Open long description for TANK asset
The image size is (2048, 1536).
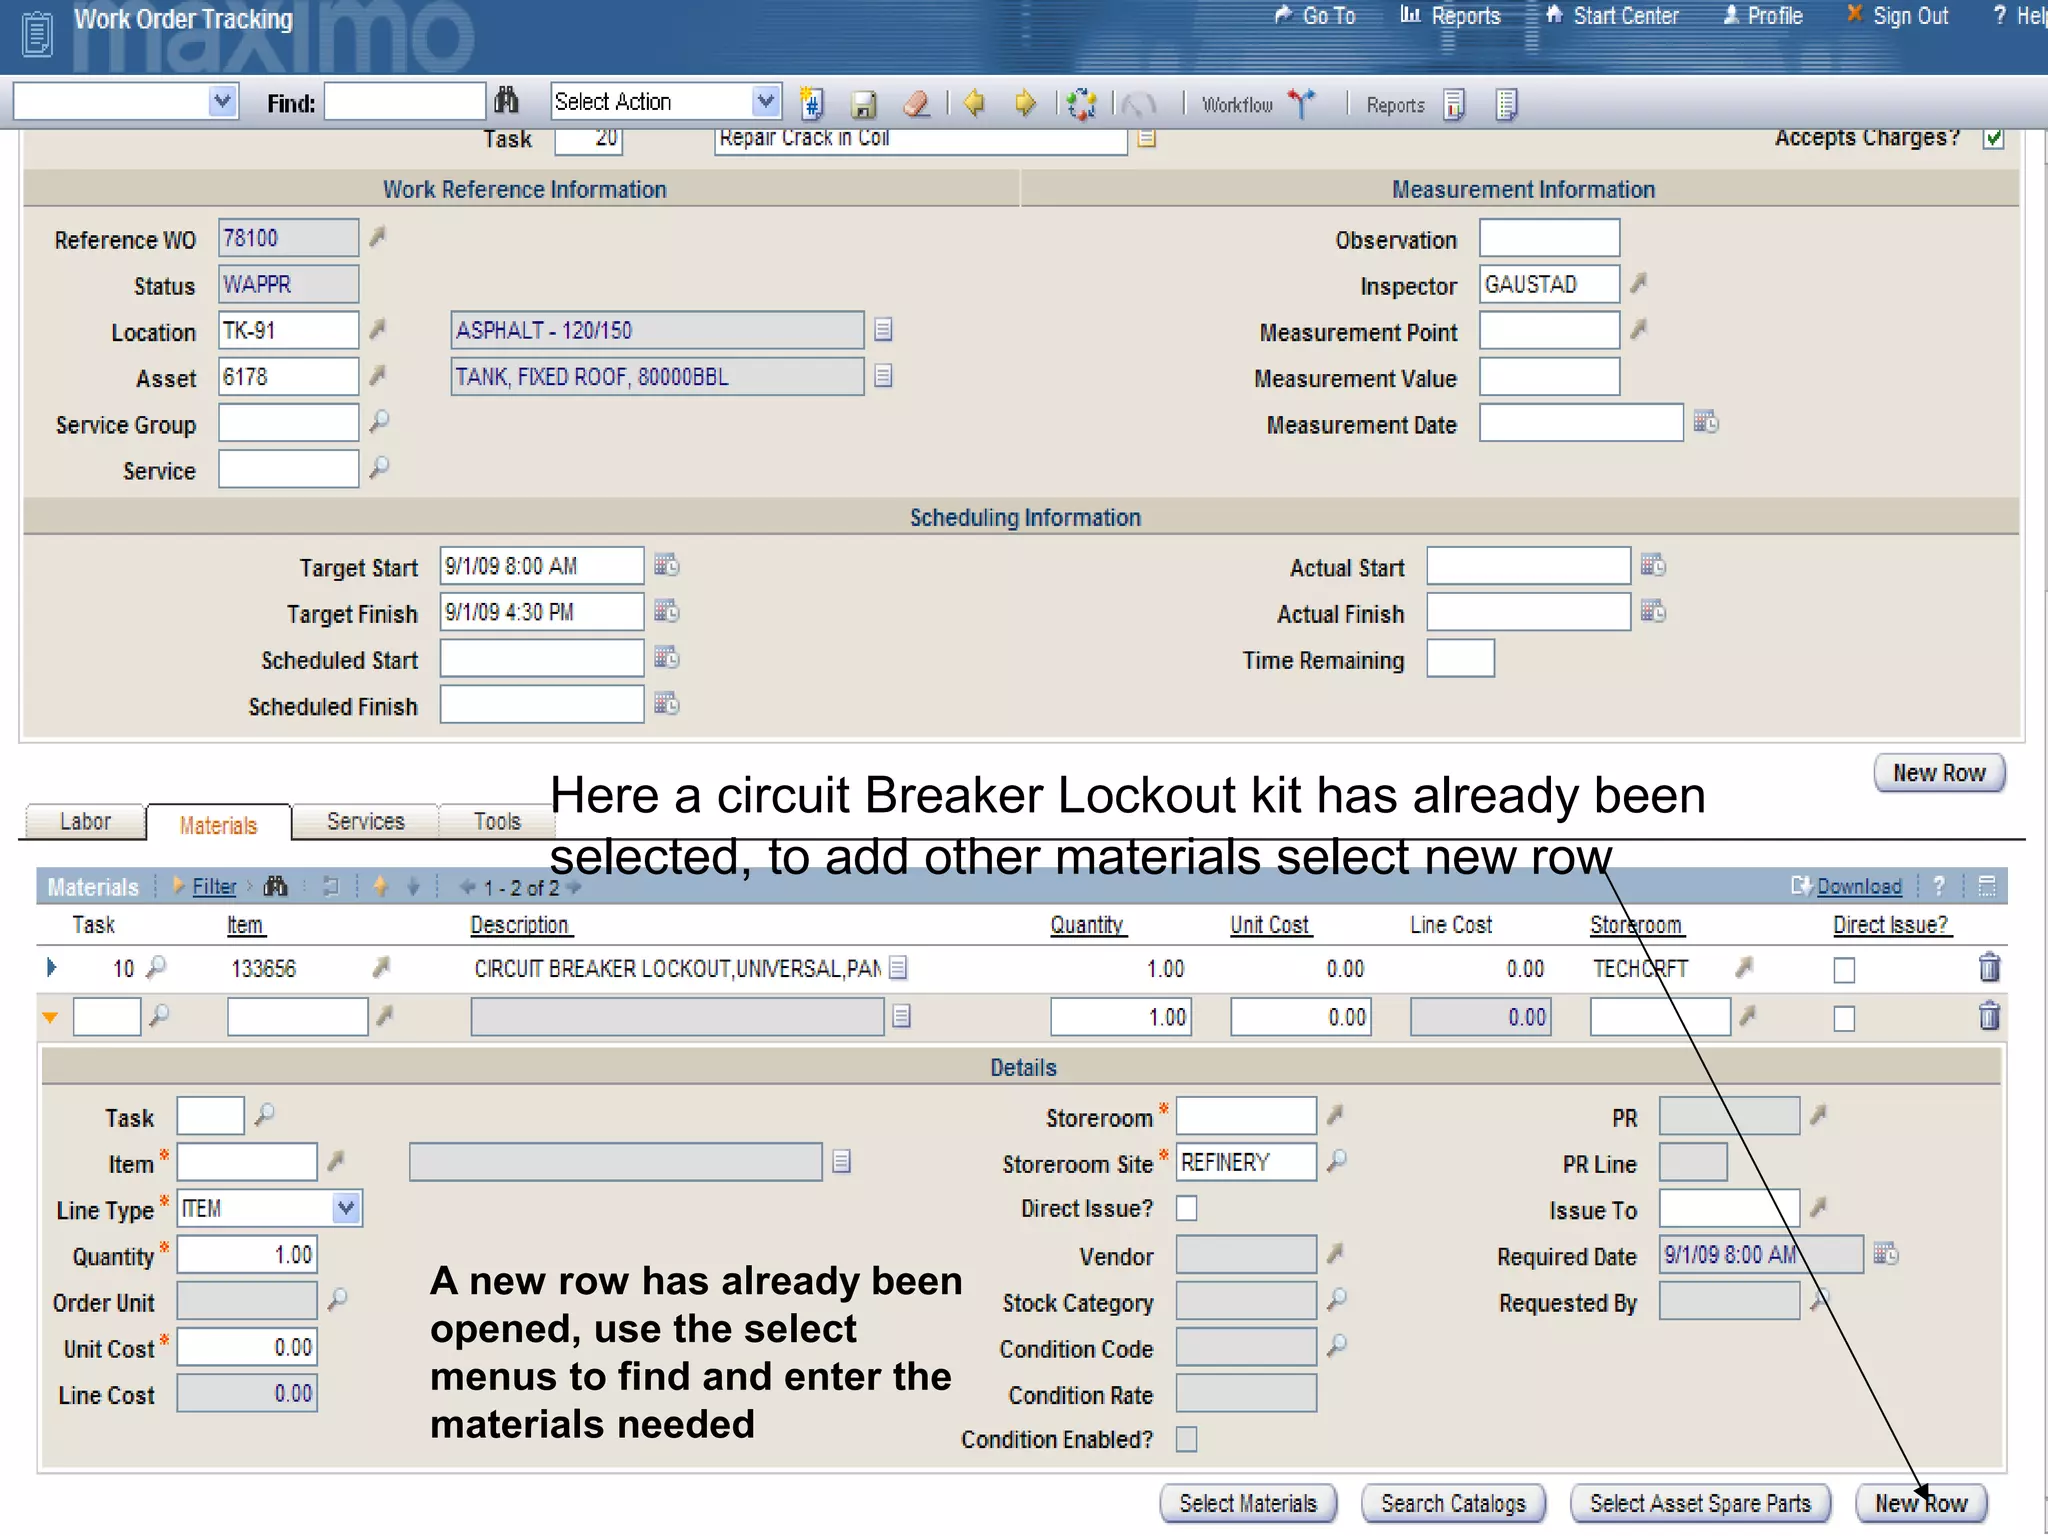(883, 376)
